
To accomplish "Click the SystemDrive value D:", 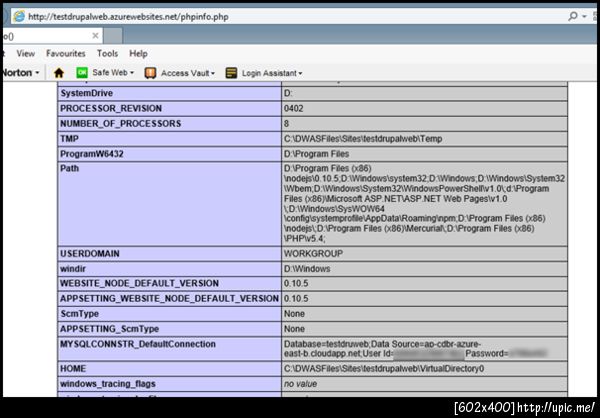I will [288, 93].
